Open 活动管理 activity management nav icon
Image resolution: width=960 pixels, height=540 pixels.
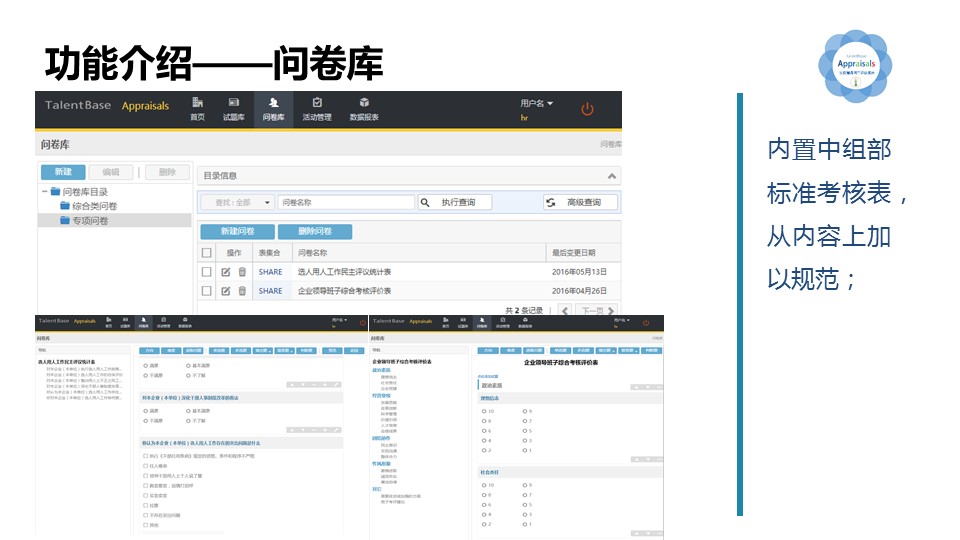click(317, 103)
